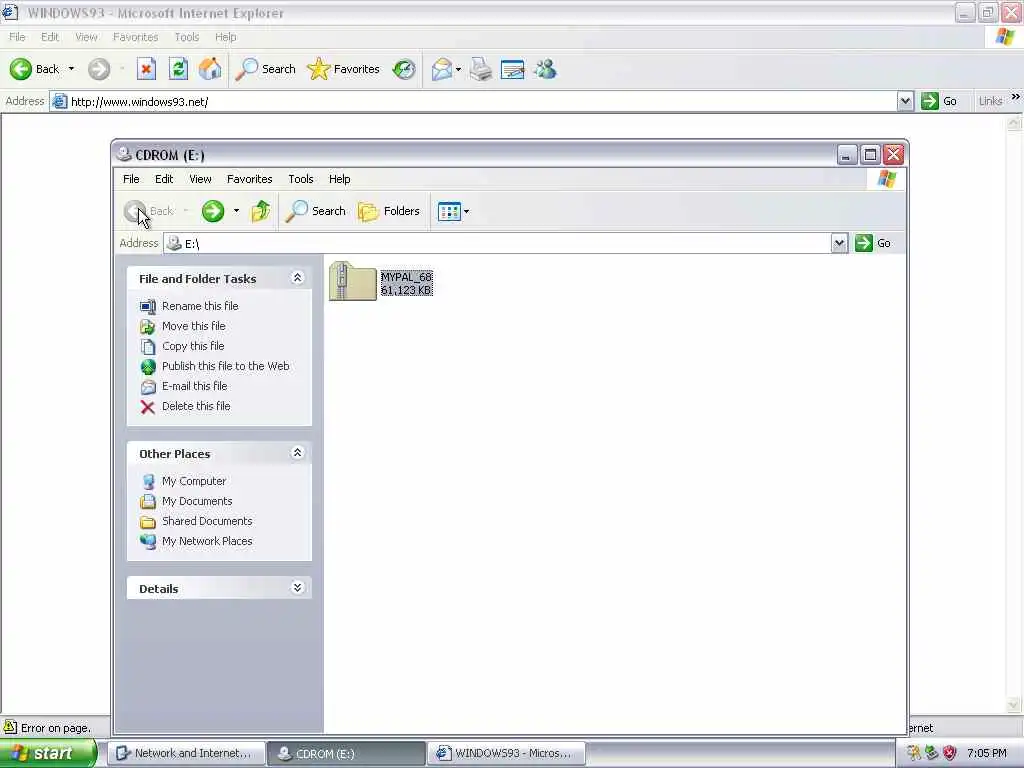Click Search in CDROM window toolbar

(x=315, y=211)
